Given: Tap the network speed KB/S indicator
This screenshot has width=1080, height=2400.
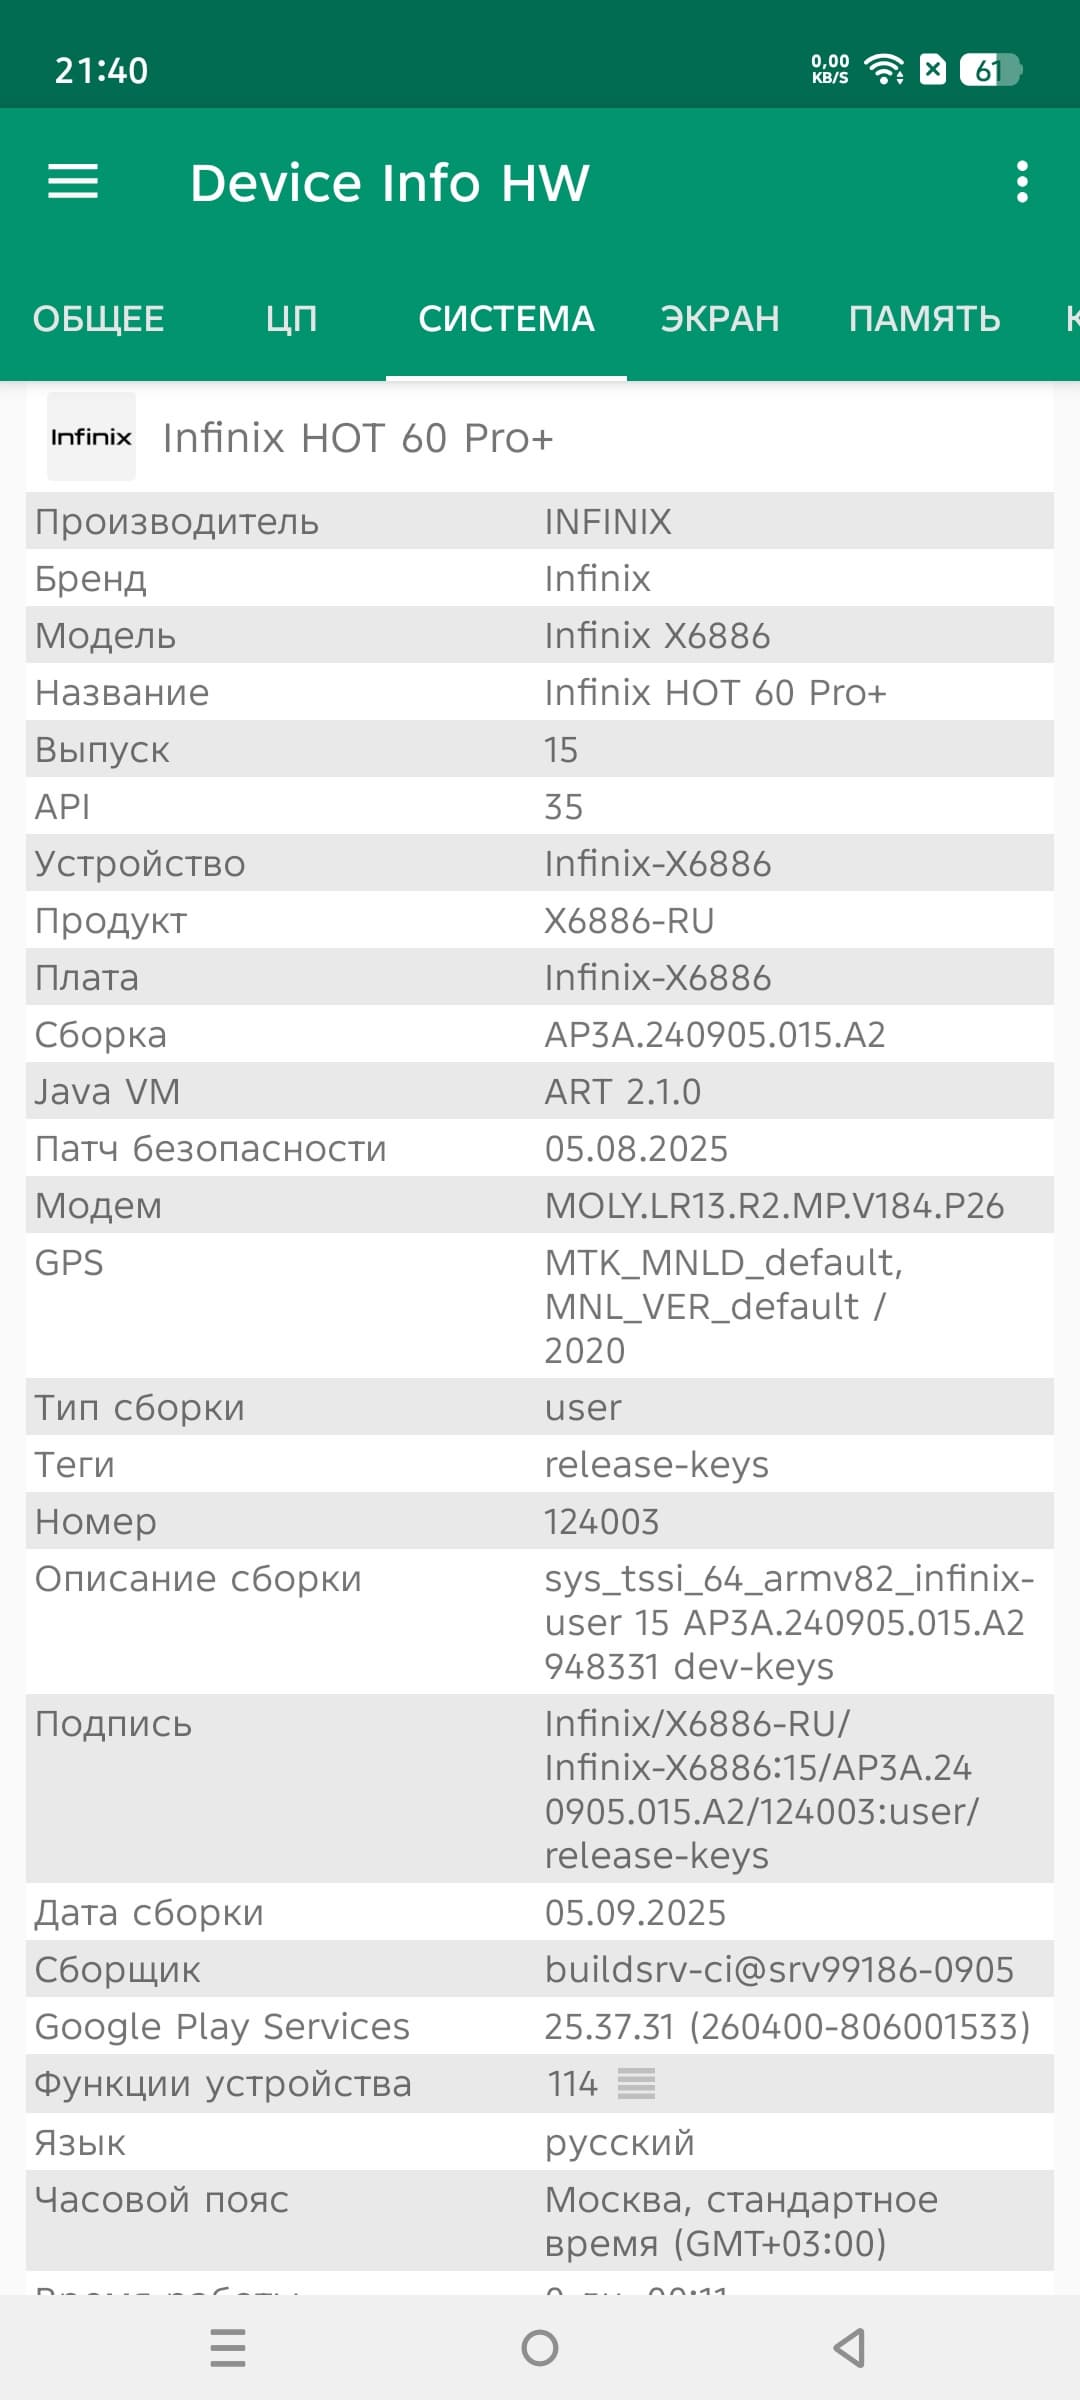Looking at the screenshot, I should [830, 70].
